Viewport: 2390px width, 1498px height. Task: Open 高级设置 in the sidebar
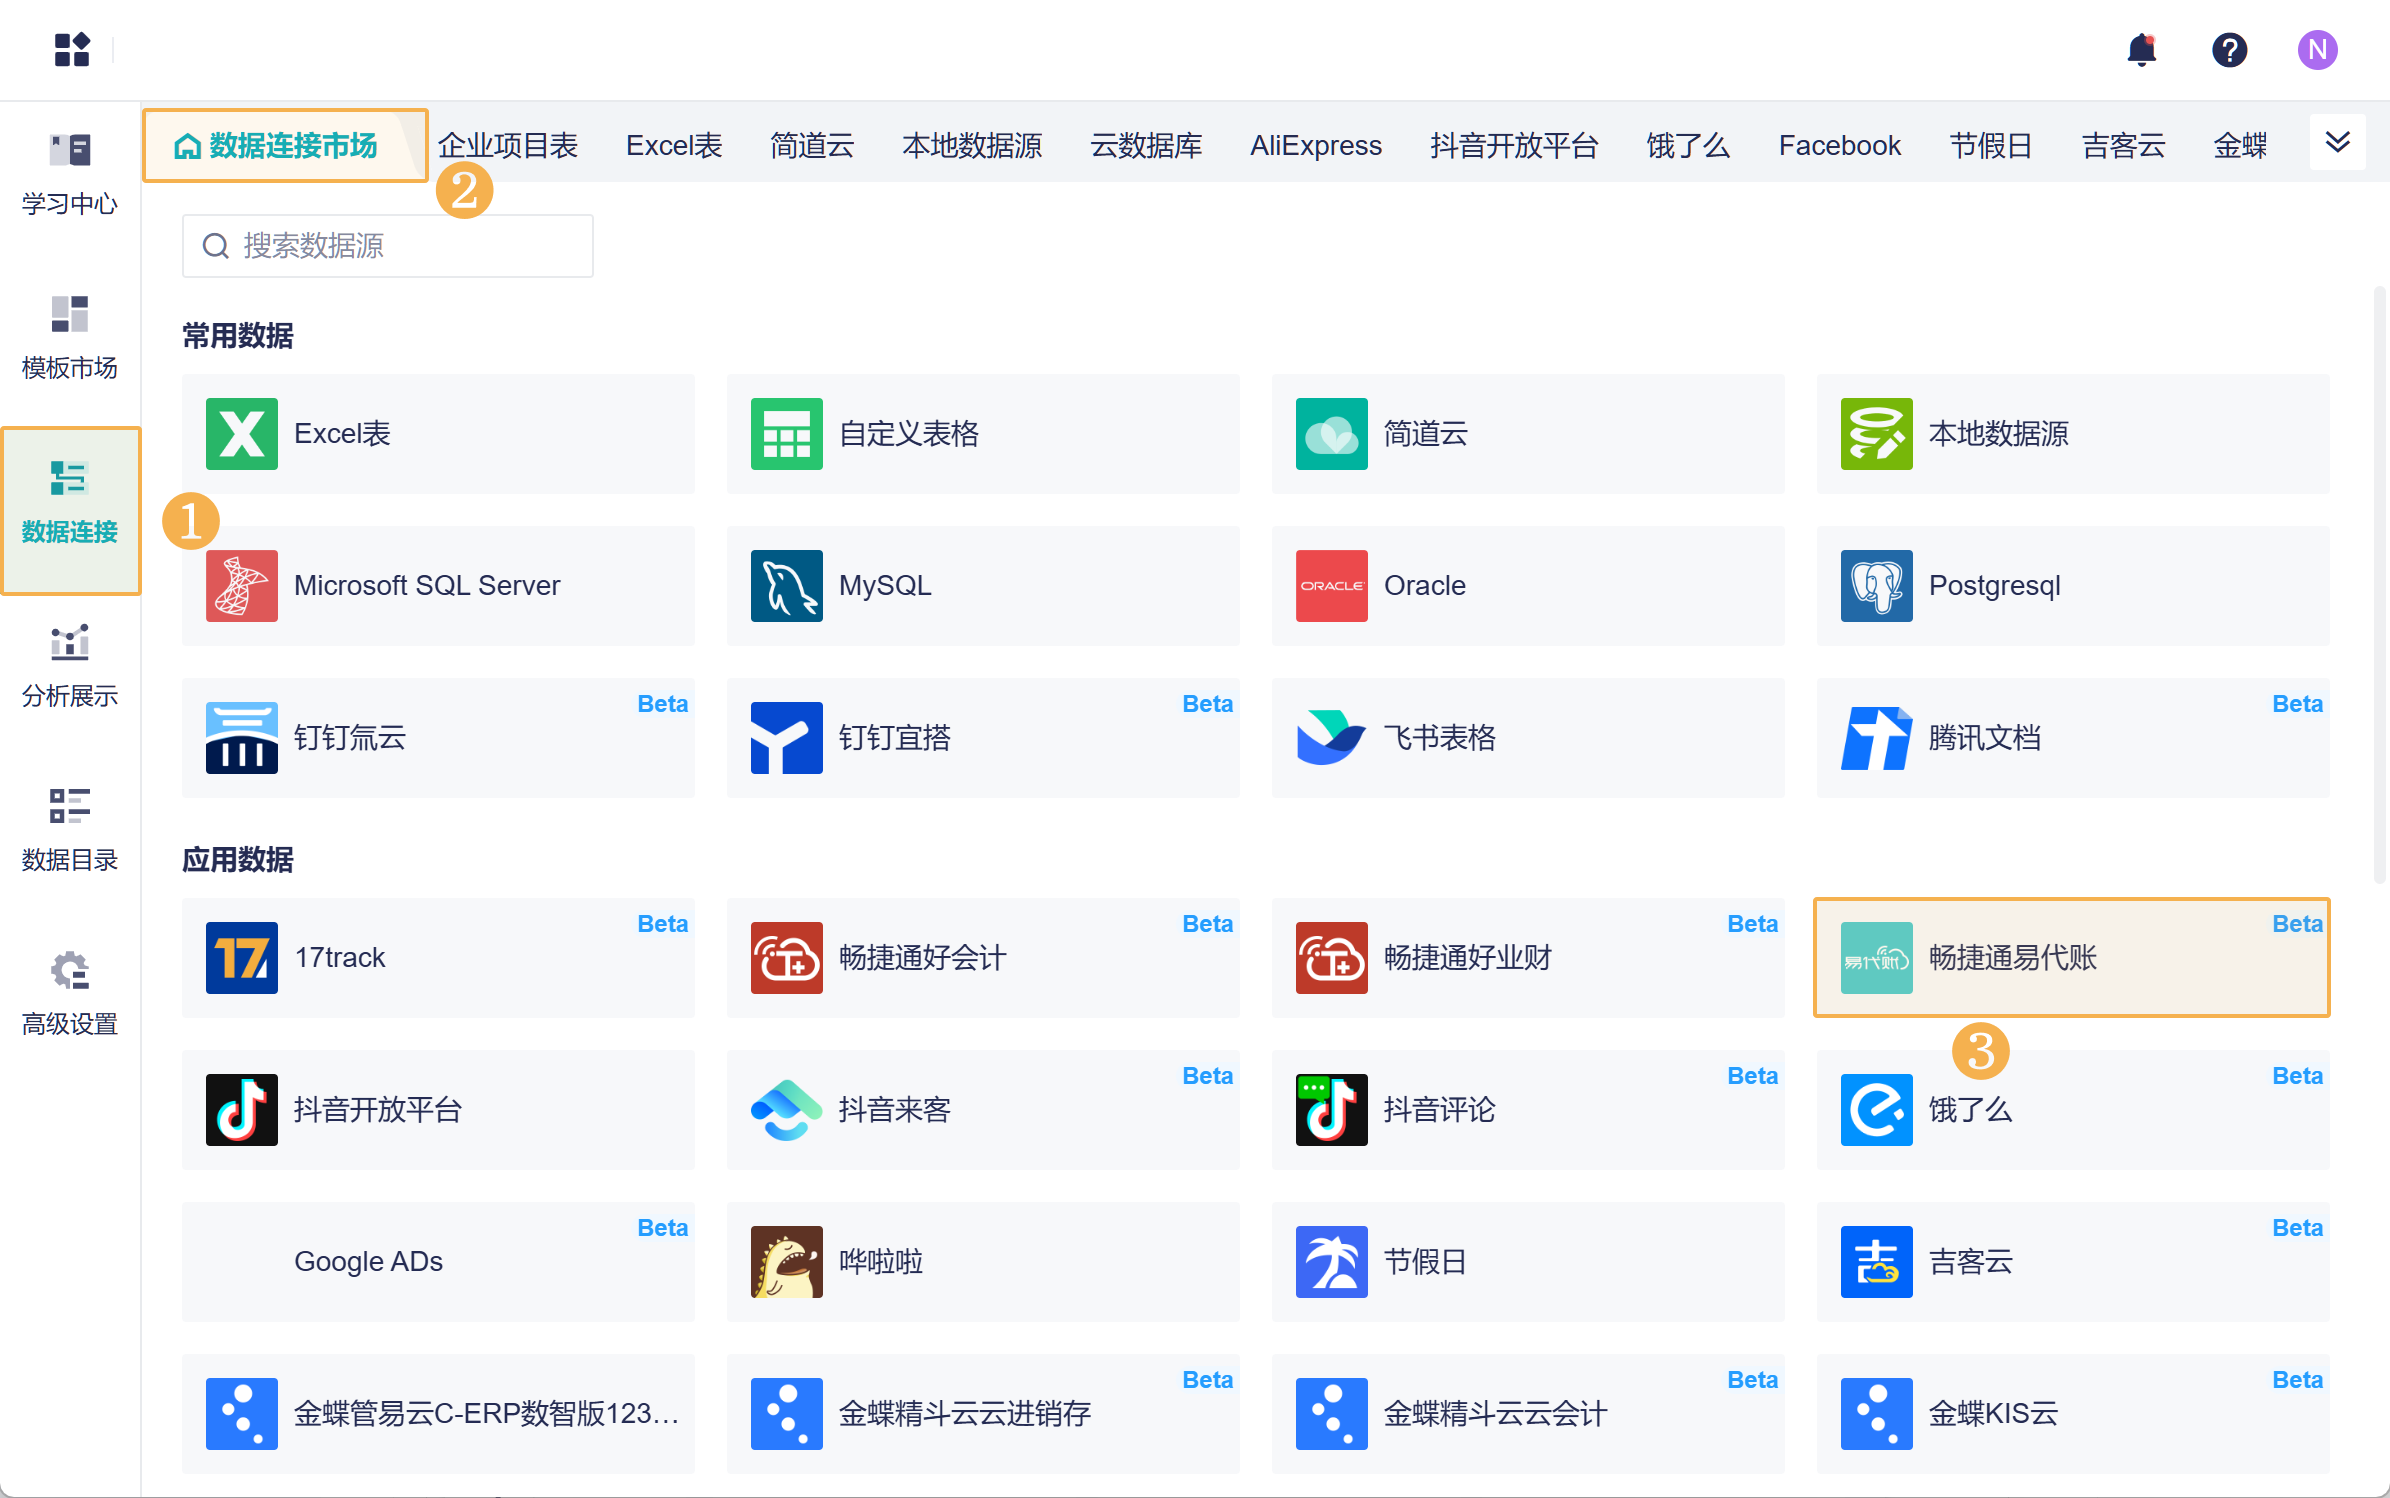coord(70,994)
